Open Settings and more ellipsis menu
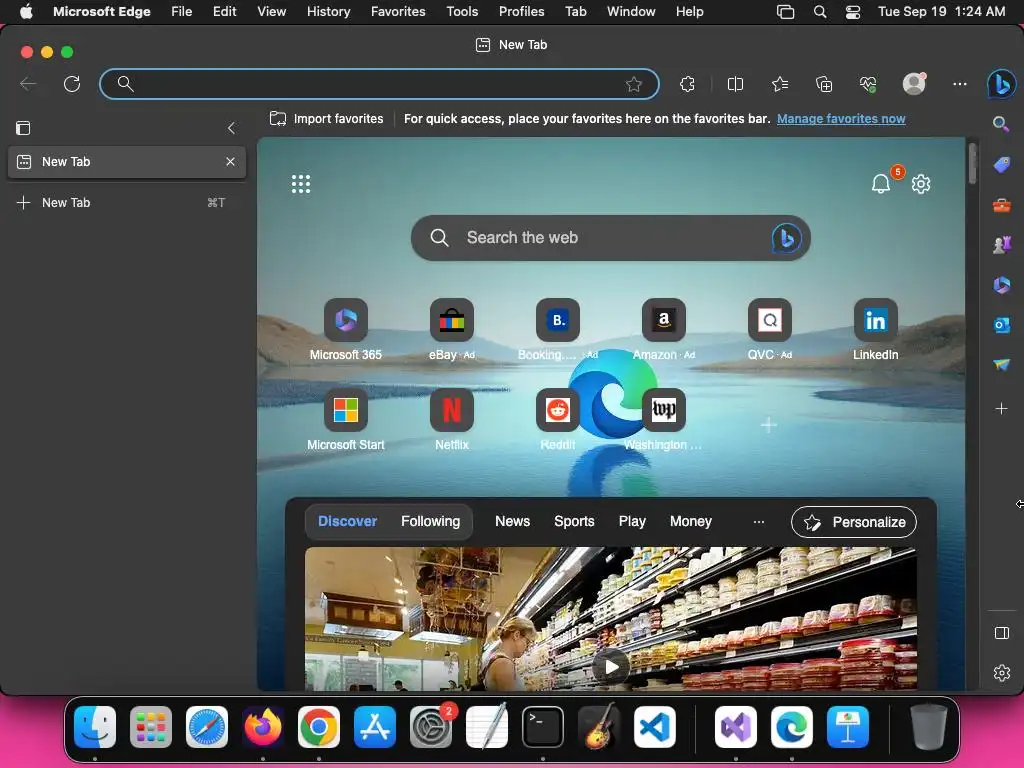Screen dimensions: 1024x768 point(959,84)
